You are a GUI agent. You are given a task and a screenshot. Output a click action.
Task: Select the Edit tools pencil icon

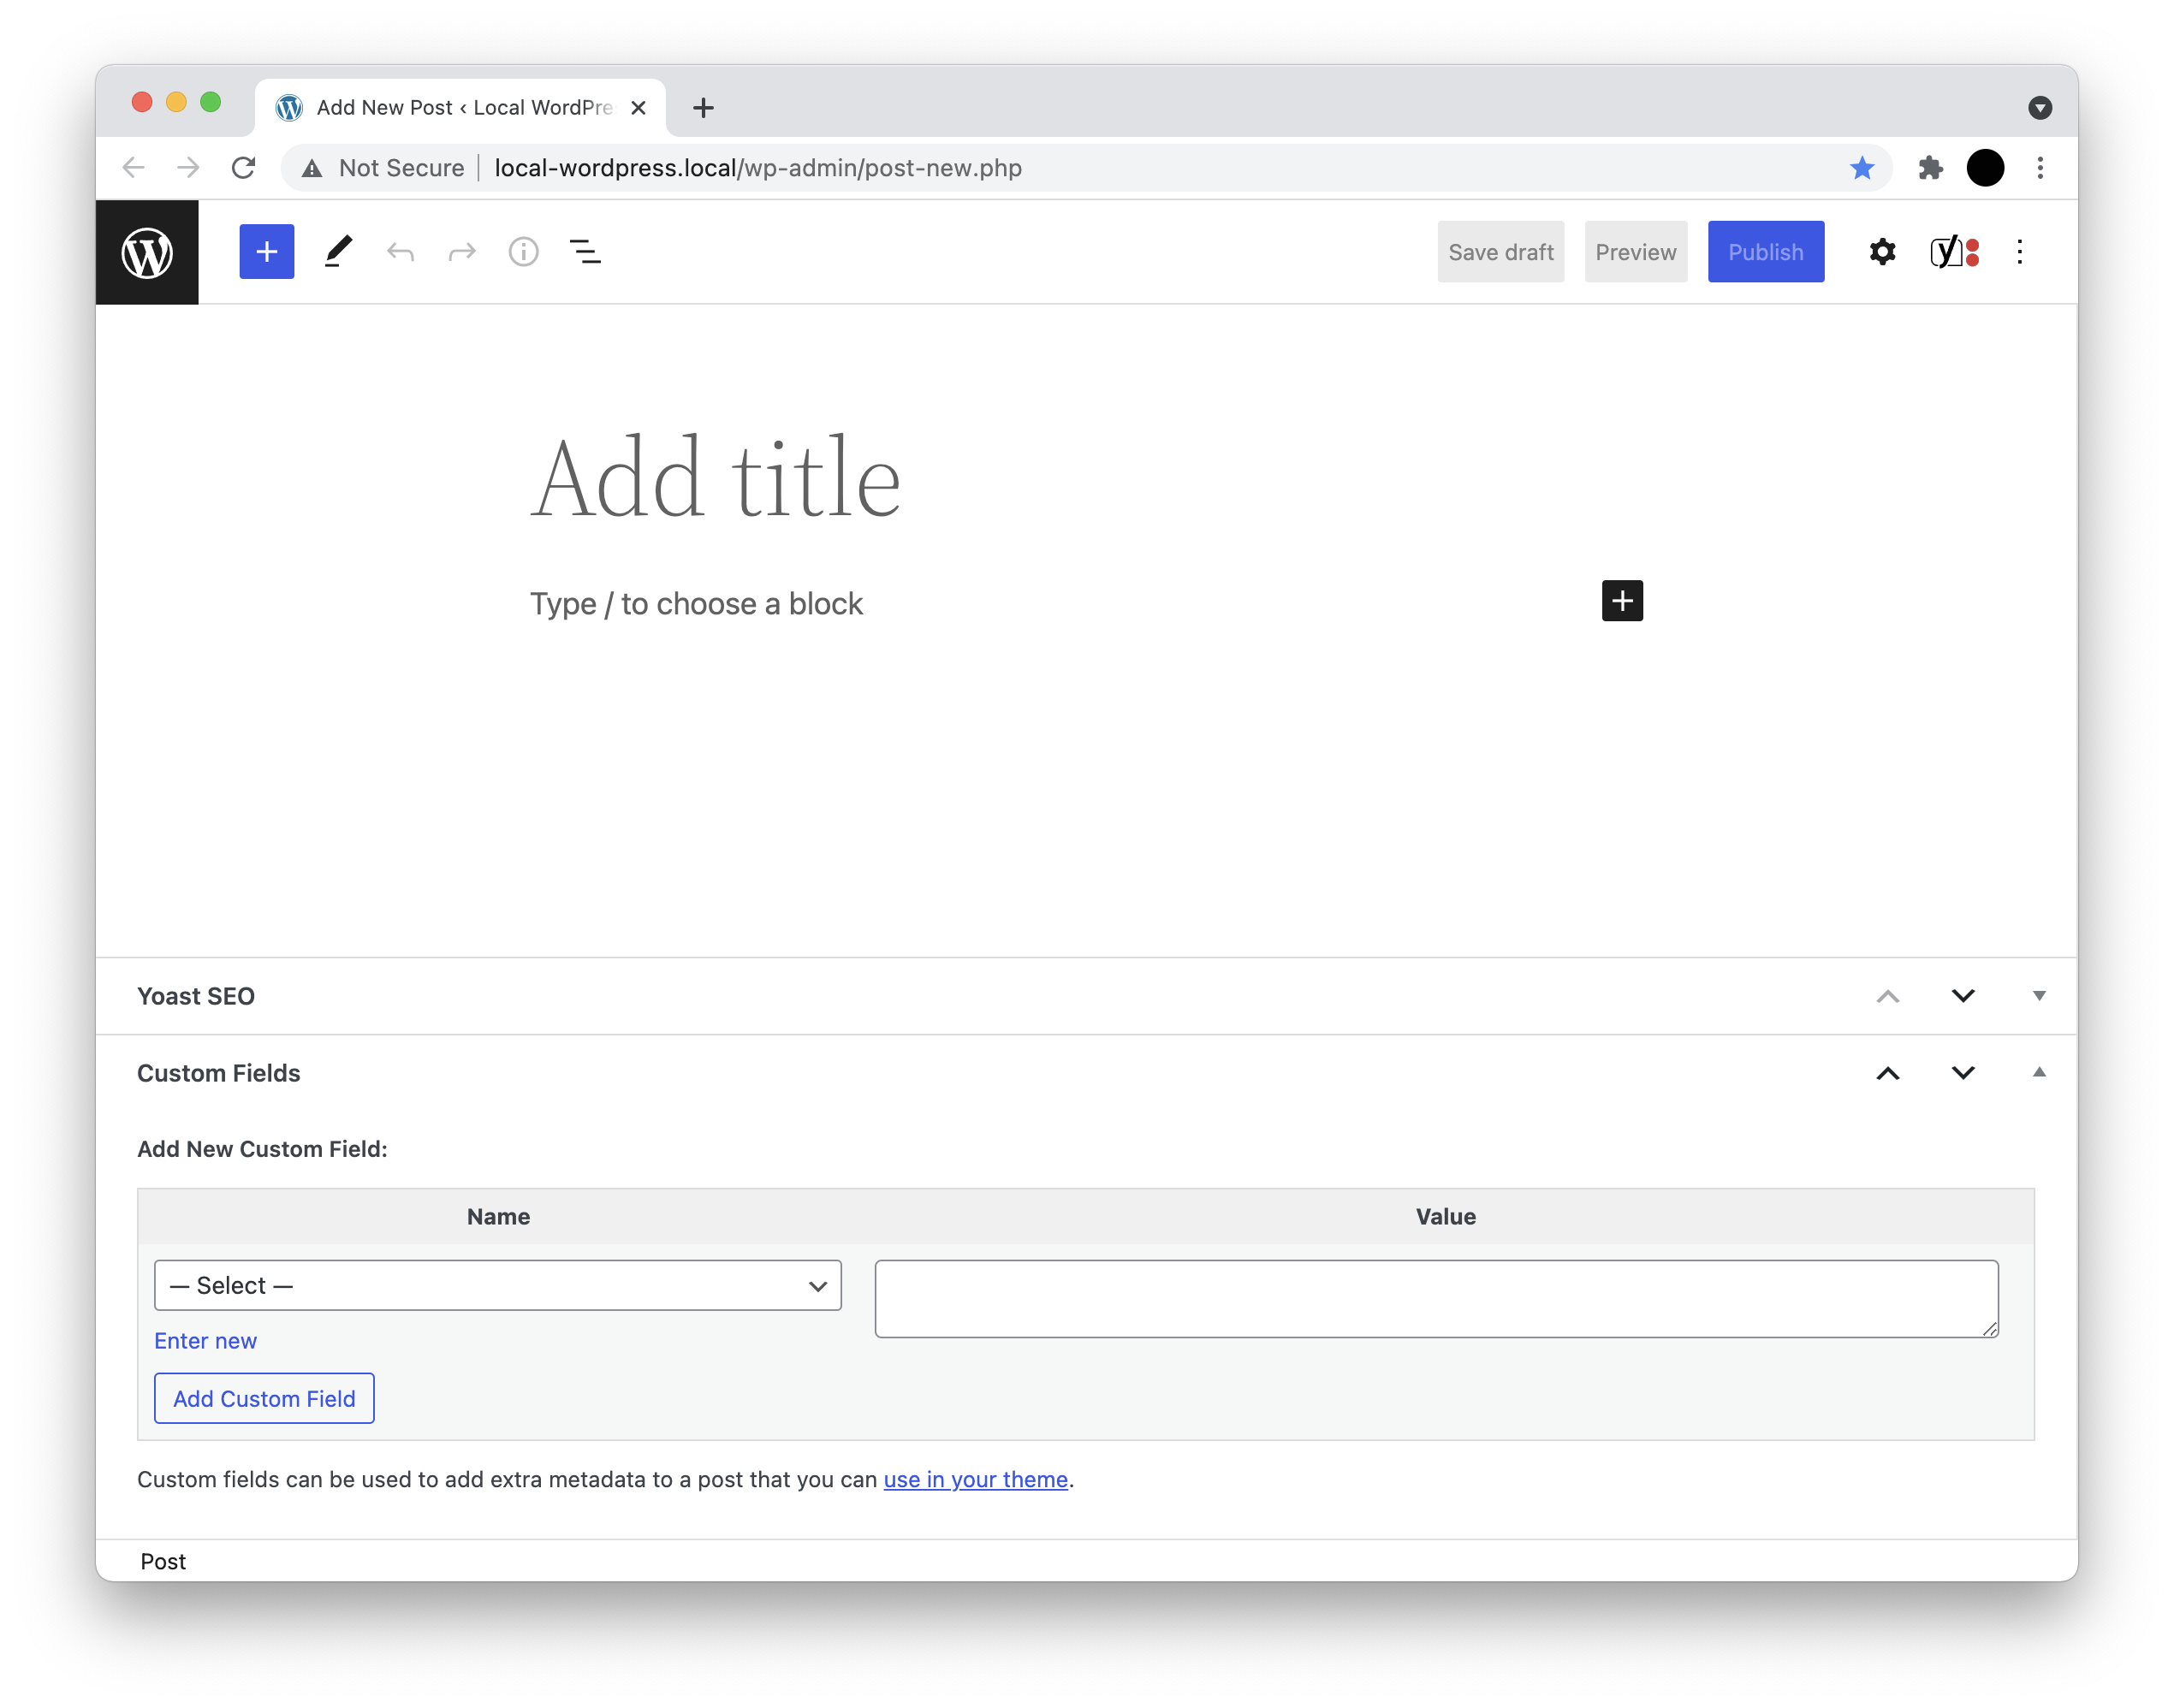click(338, 252)
